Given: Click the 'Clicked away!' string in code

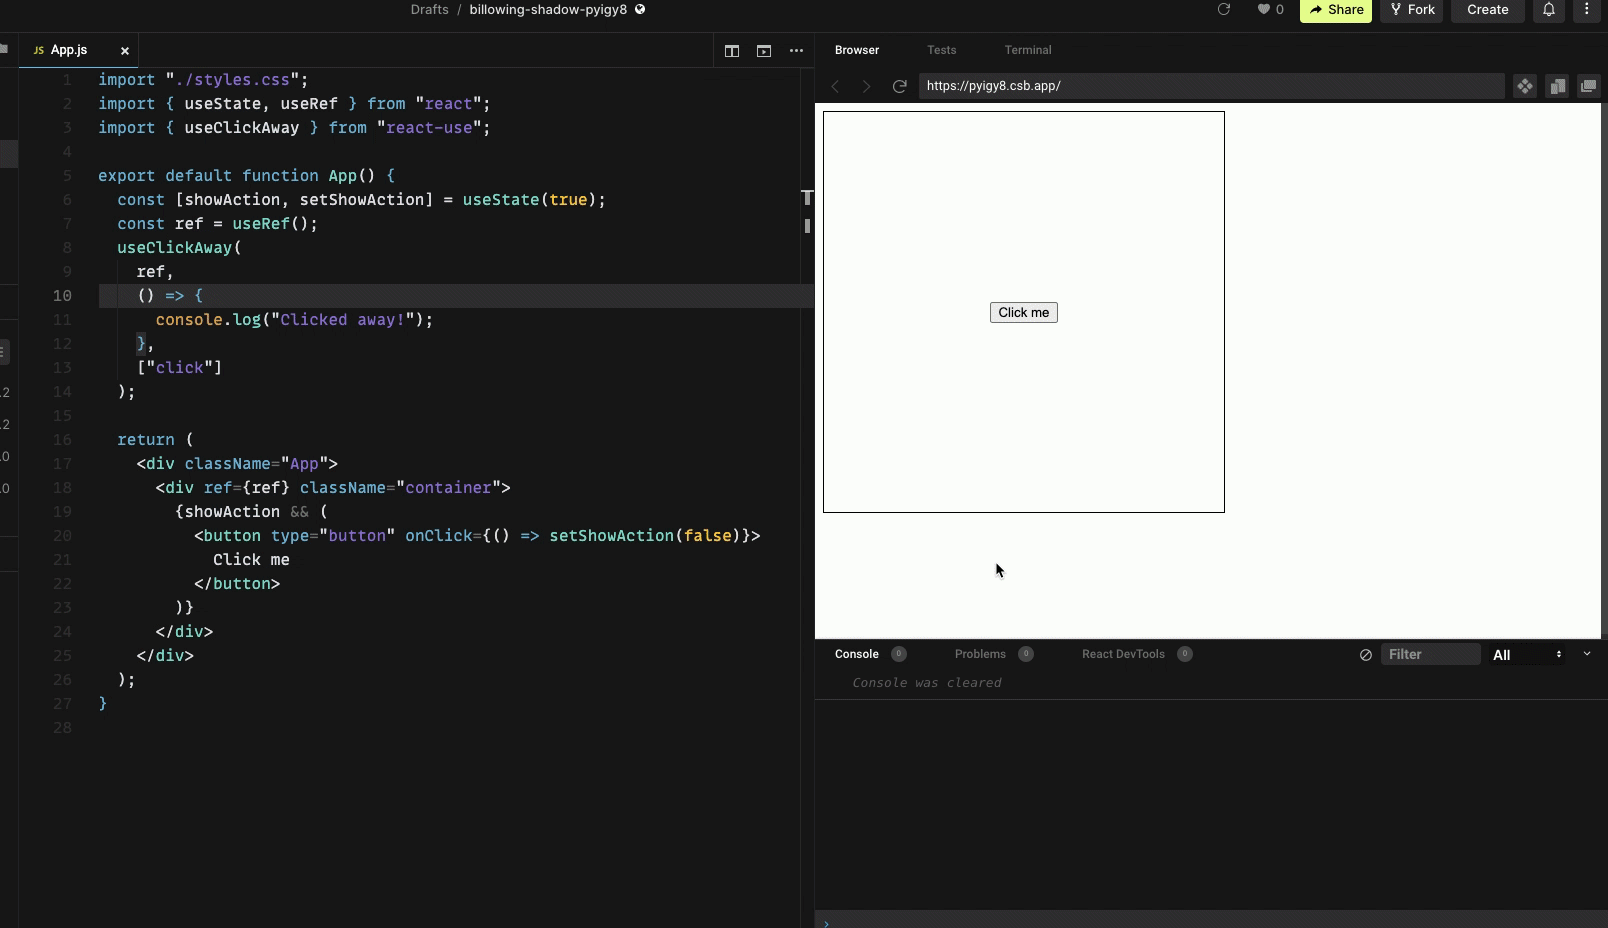Looking at the screenshot, I should point(342,320).
